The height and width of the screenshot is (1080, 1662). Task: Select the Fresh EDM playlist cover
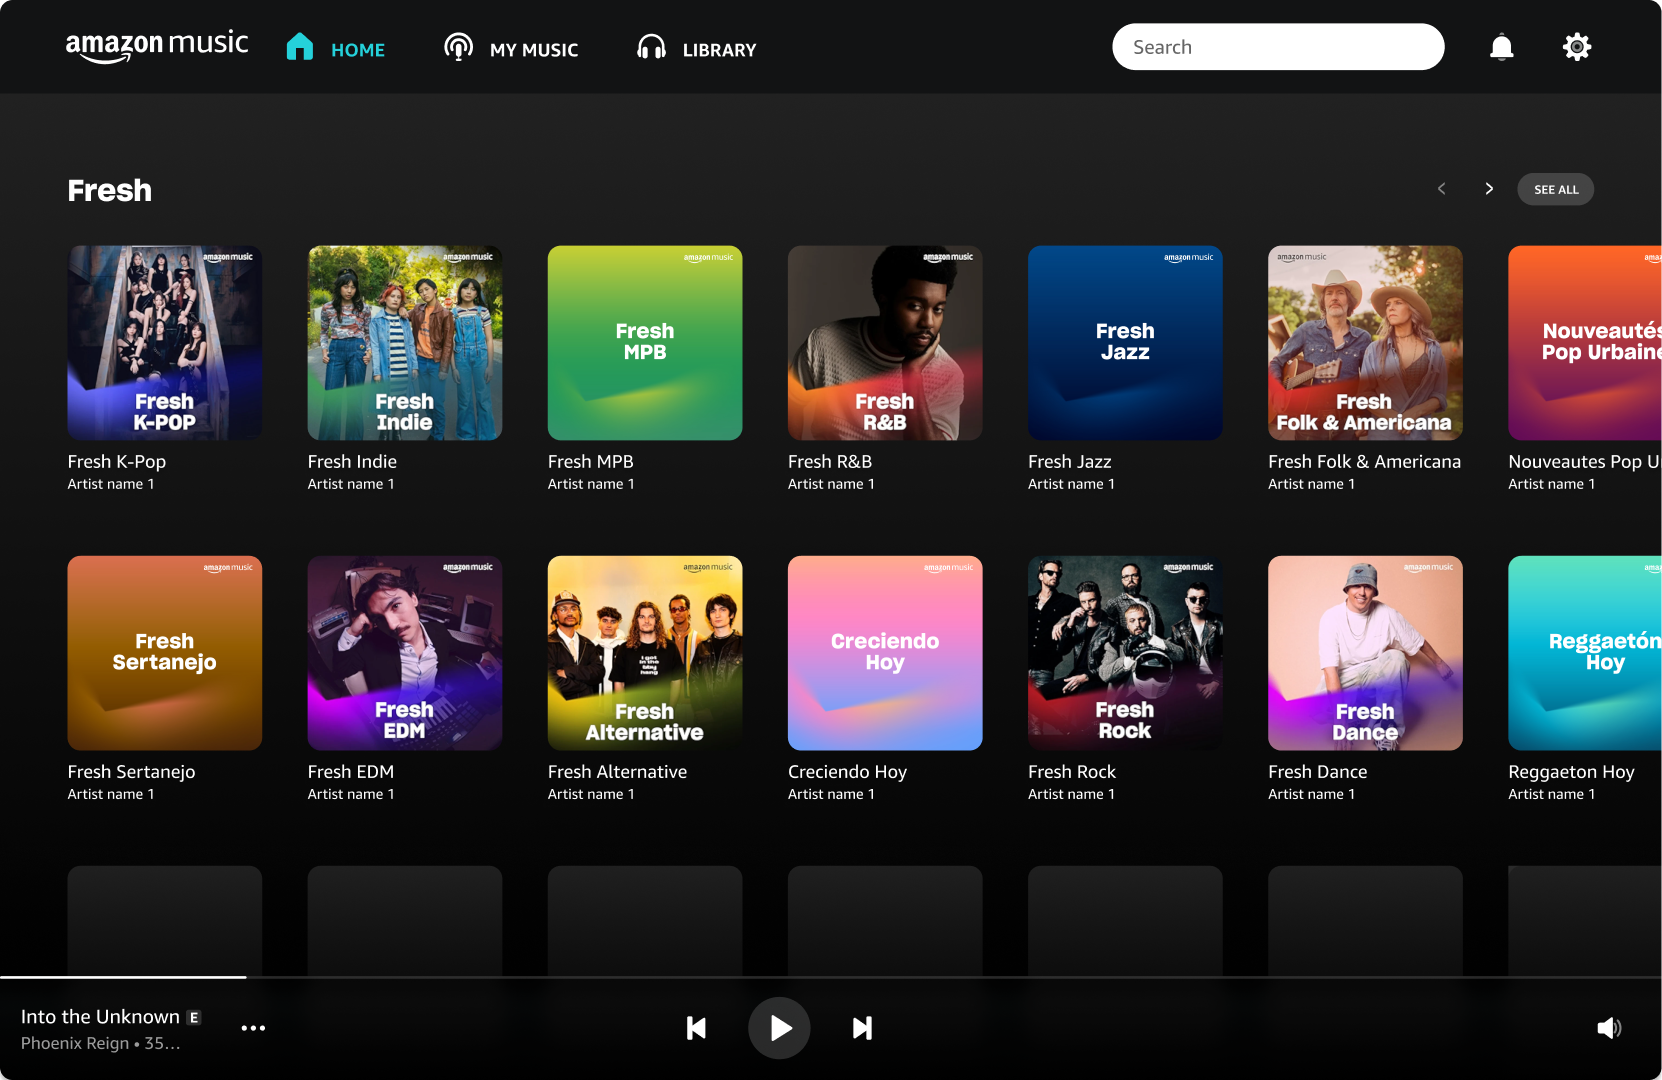tap(405, 653)
